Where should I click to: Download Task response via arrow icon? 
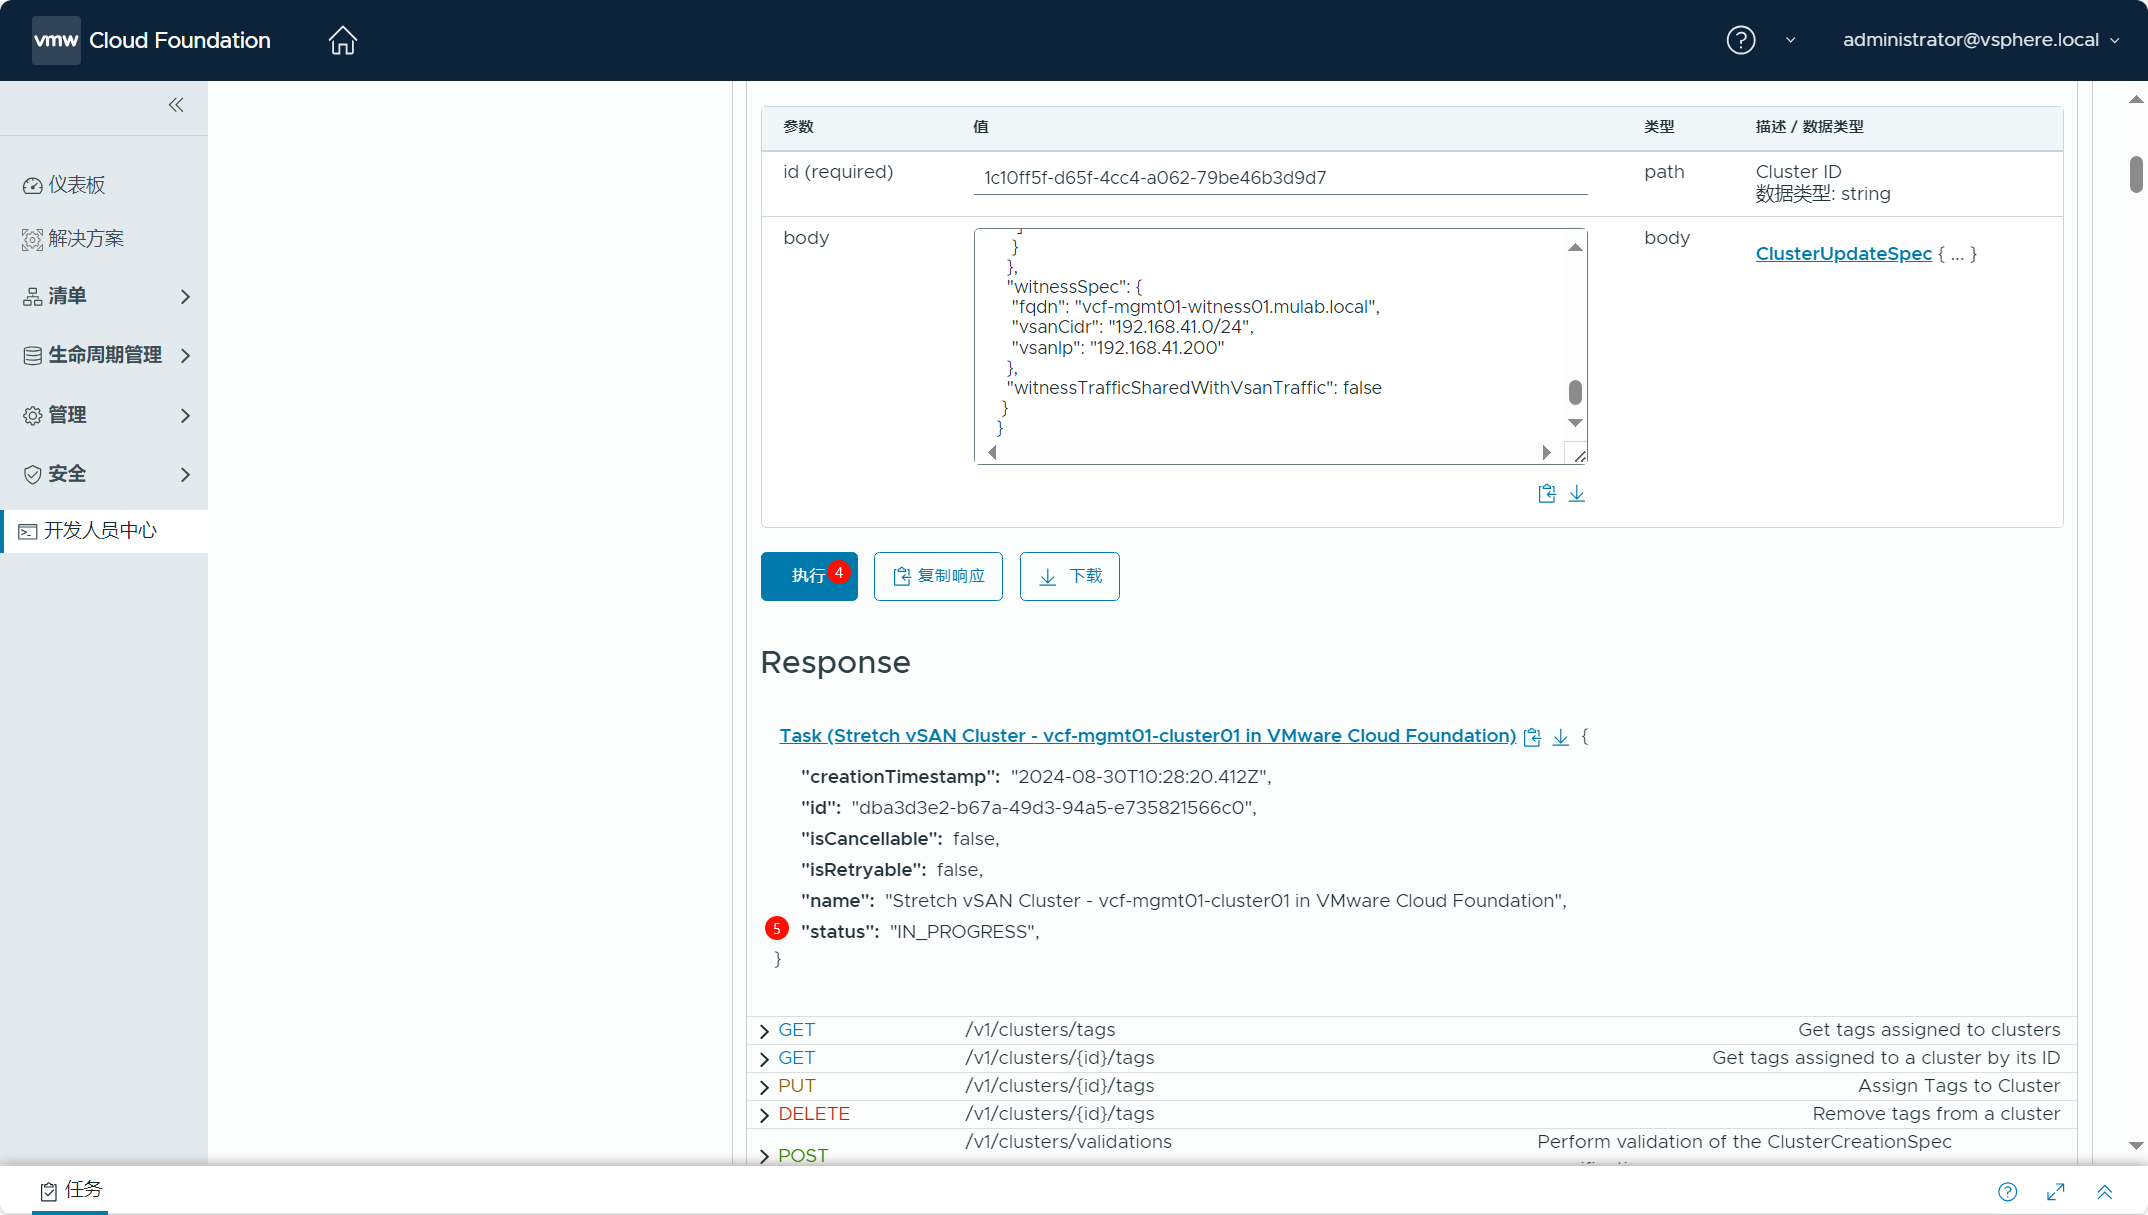tap(1560, 737)
